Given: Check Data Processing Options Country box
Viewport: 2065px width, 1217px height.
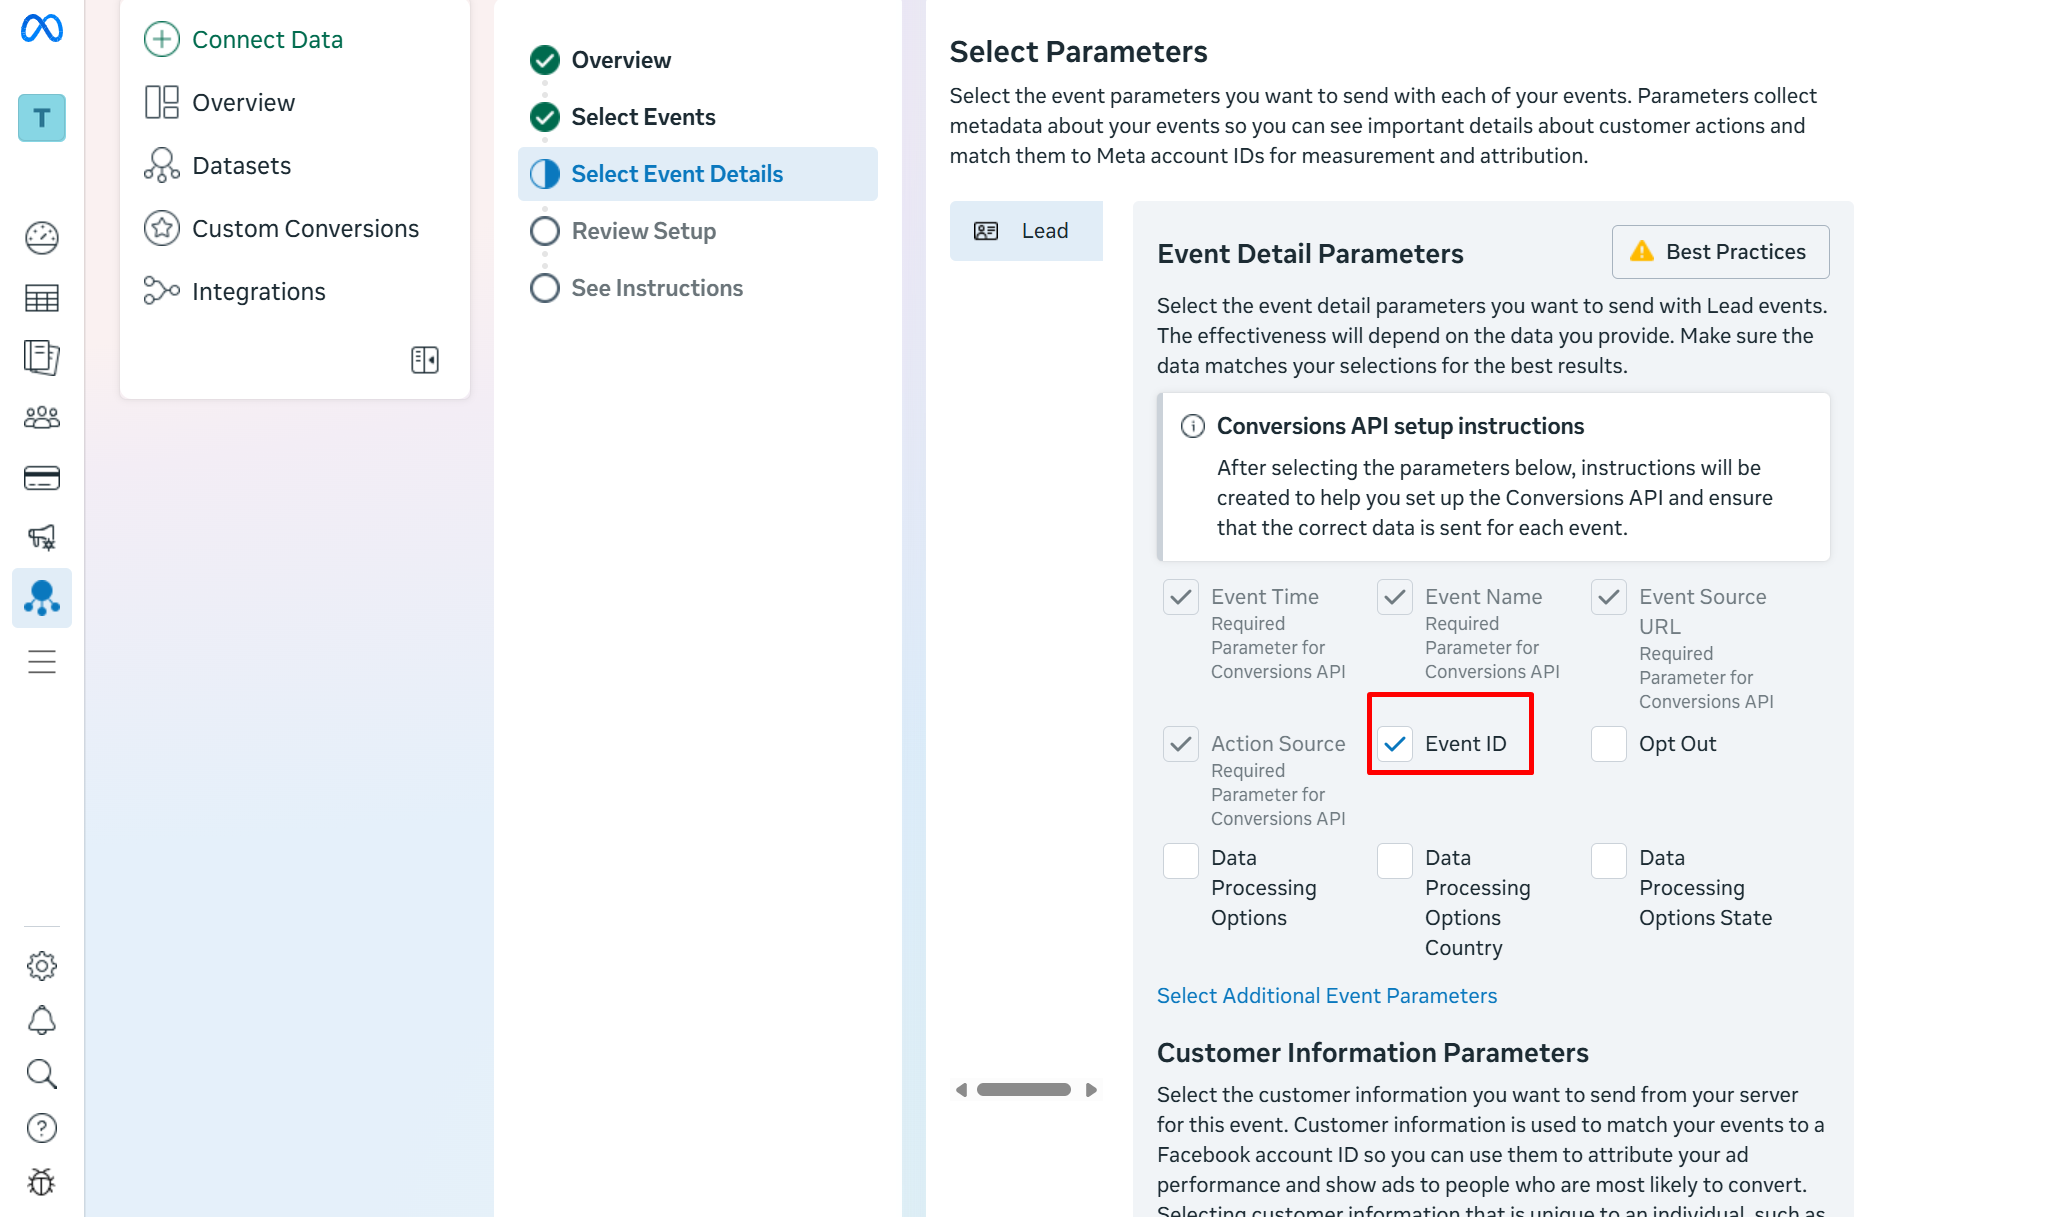Looking at the screenshot, I should click(1395, 860).
